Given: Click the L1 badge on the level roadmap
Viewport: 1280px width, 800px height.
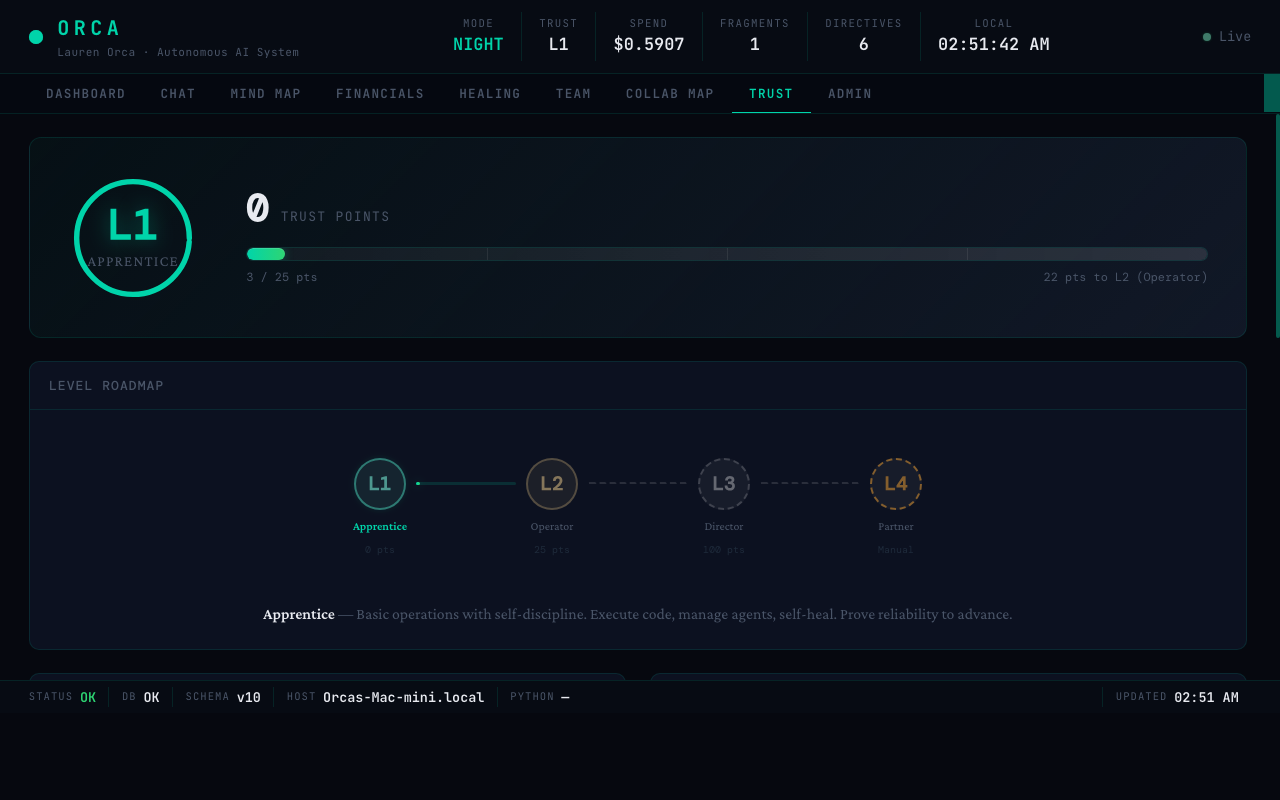Looking at the screenshot, I should (380, 483).
